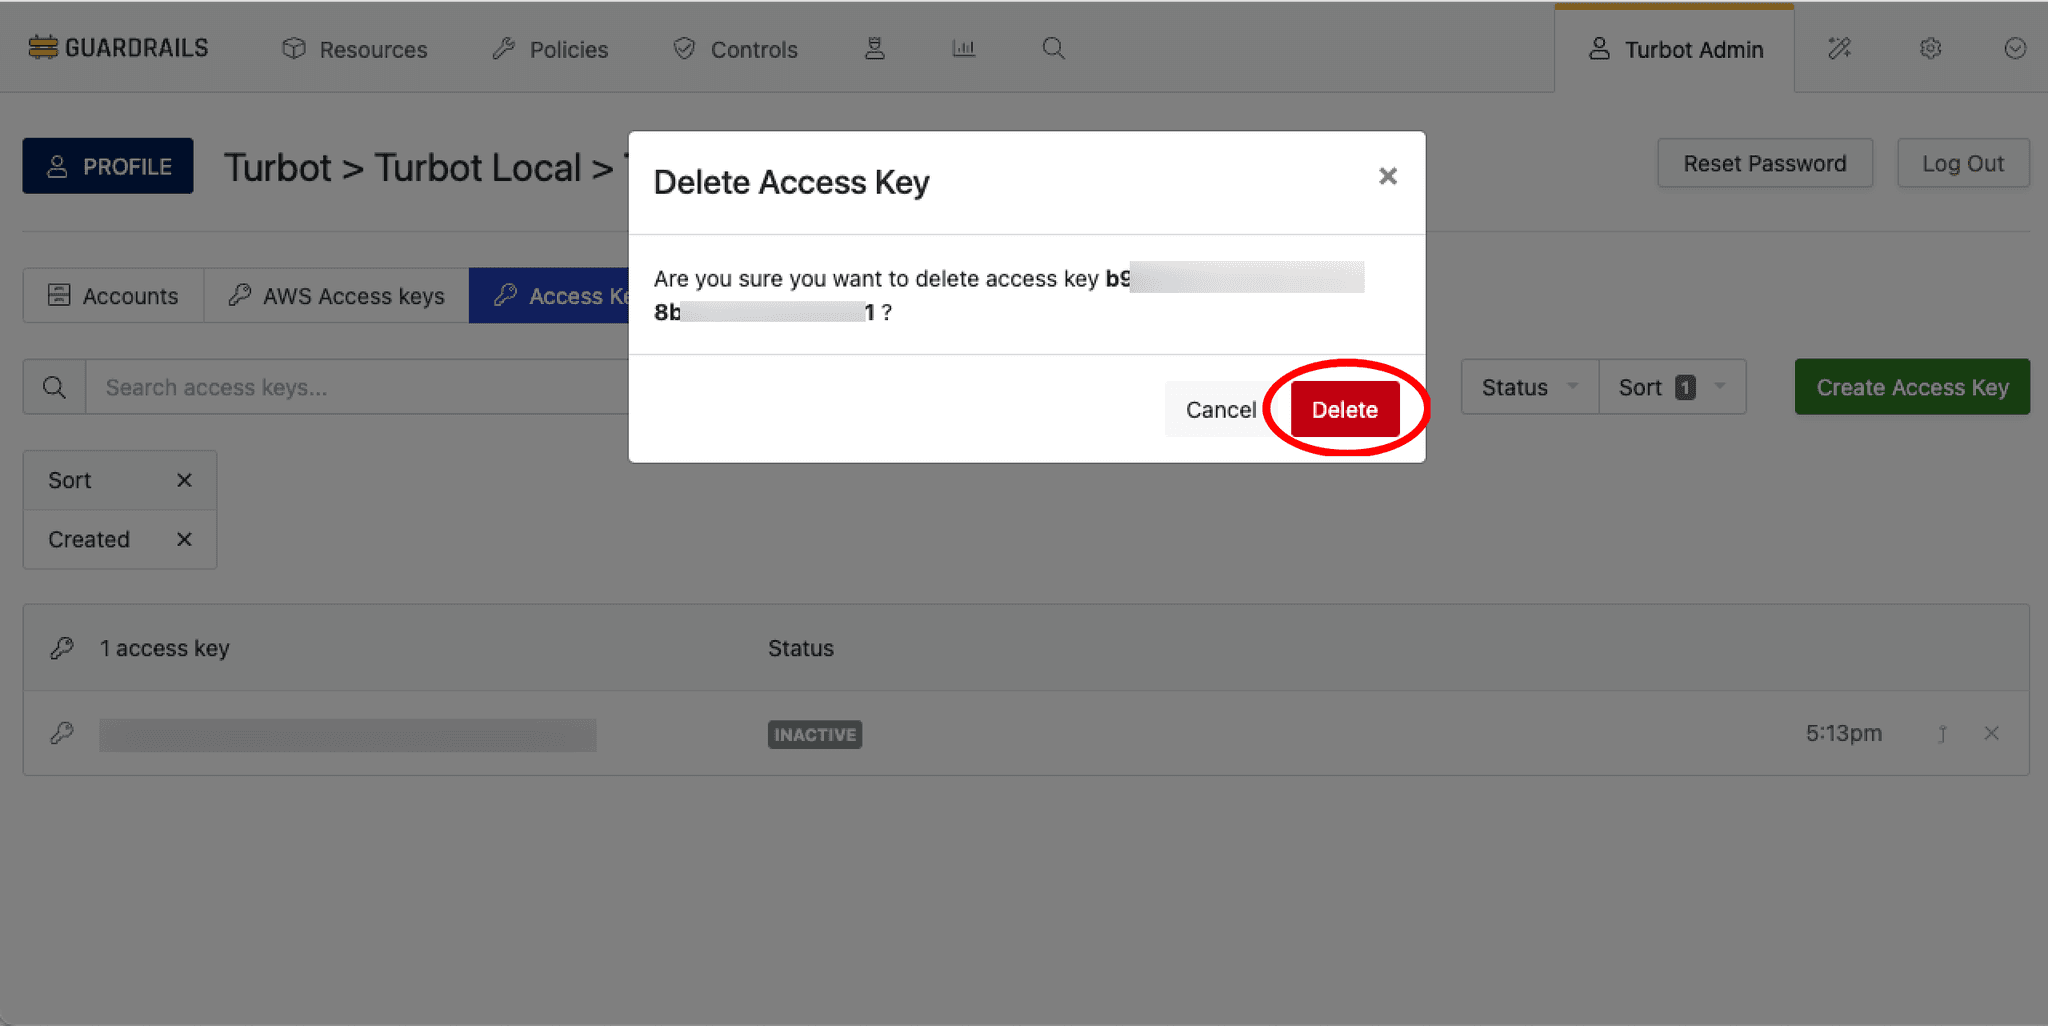2048x1026 pixels.
Task: Click the magic wand icon in navbar
Action: [x=1840, y=47]
